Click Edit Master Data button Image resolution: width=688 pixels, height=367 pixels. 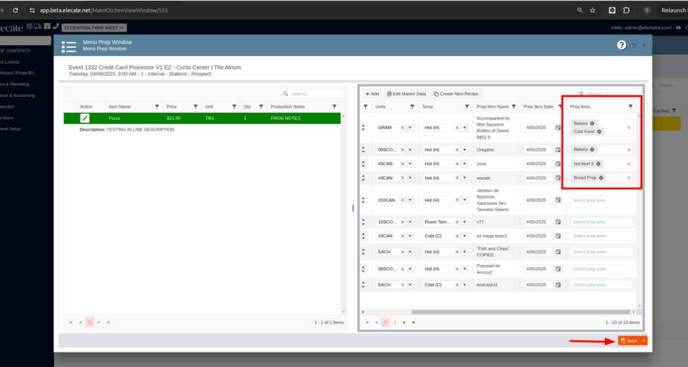[406, 94]
